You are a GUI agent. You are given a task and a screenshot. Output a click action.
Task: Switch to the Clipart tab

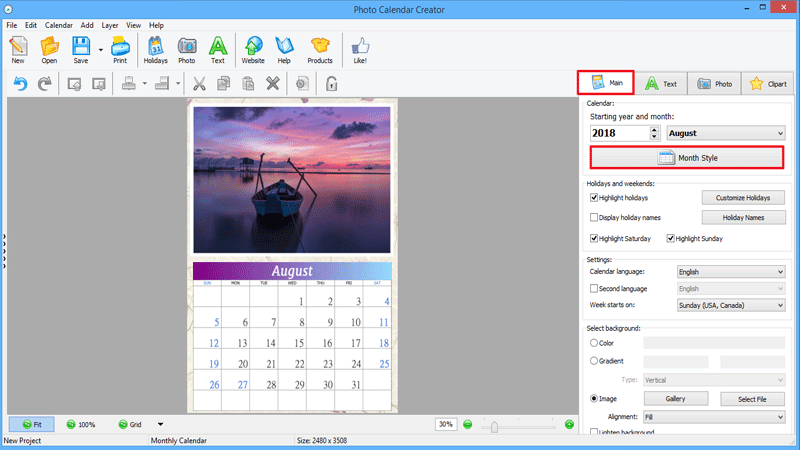coord(768,84)
